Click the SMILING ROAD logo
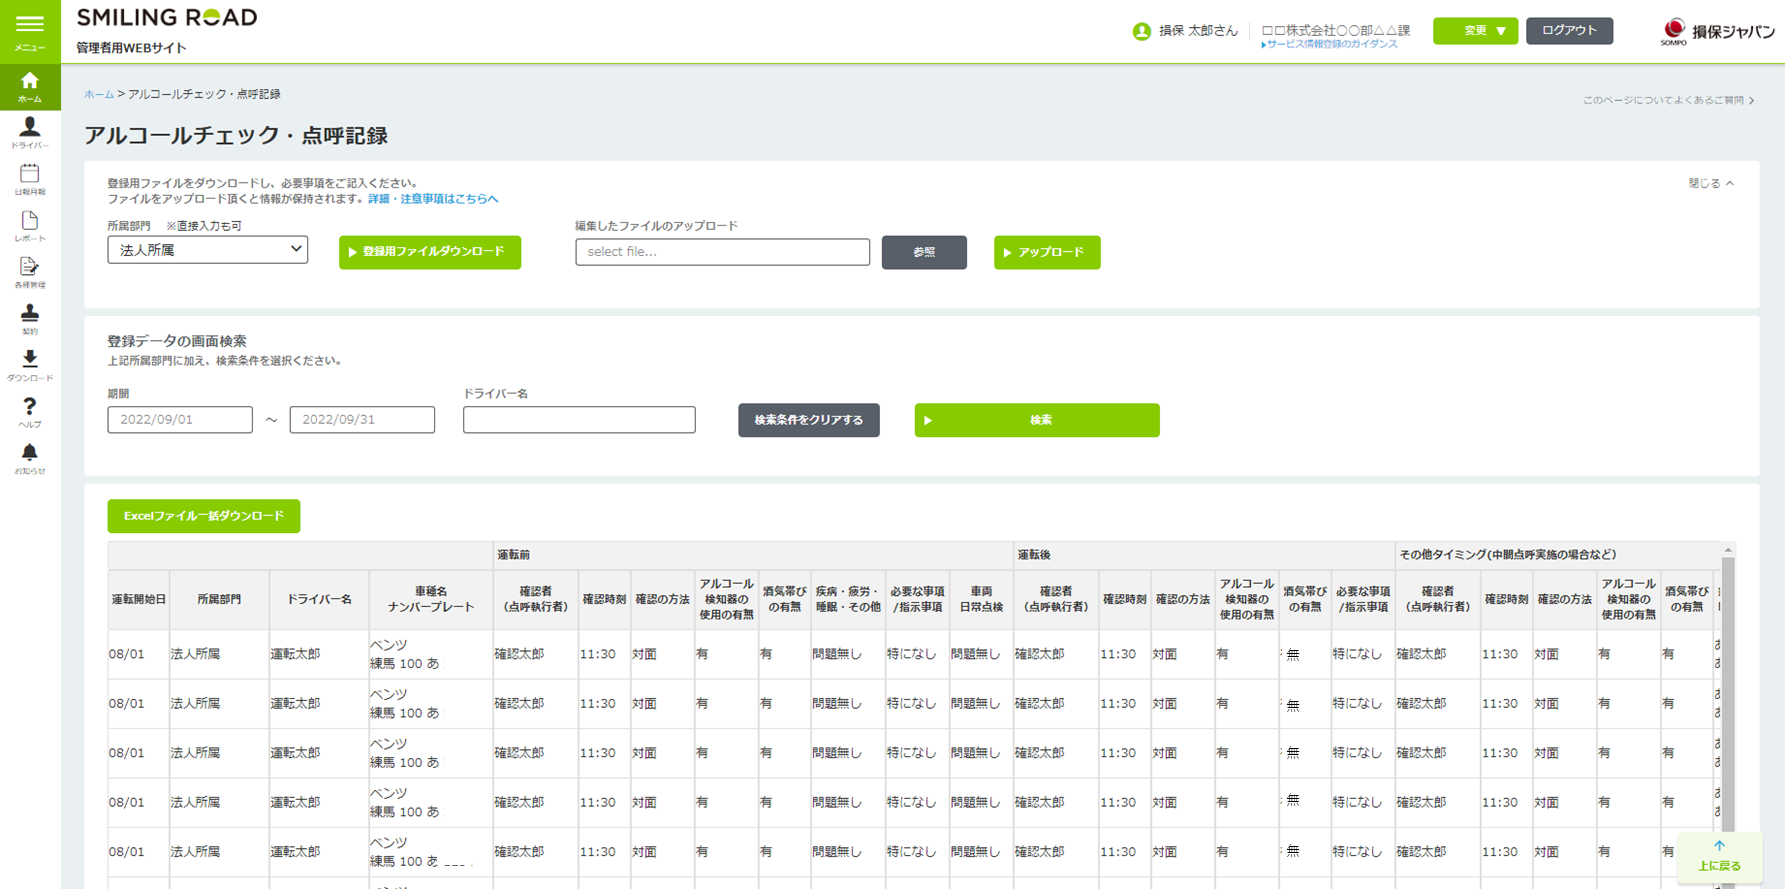This screenshot has height=889, width=1785. 167,17
